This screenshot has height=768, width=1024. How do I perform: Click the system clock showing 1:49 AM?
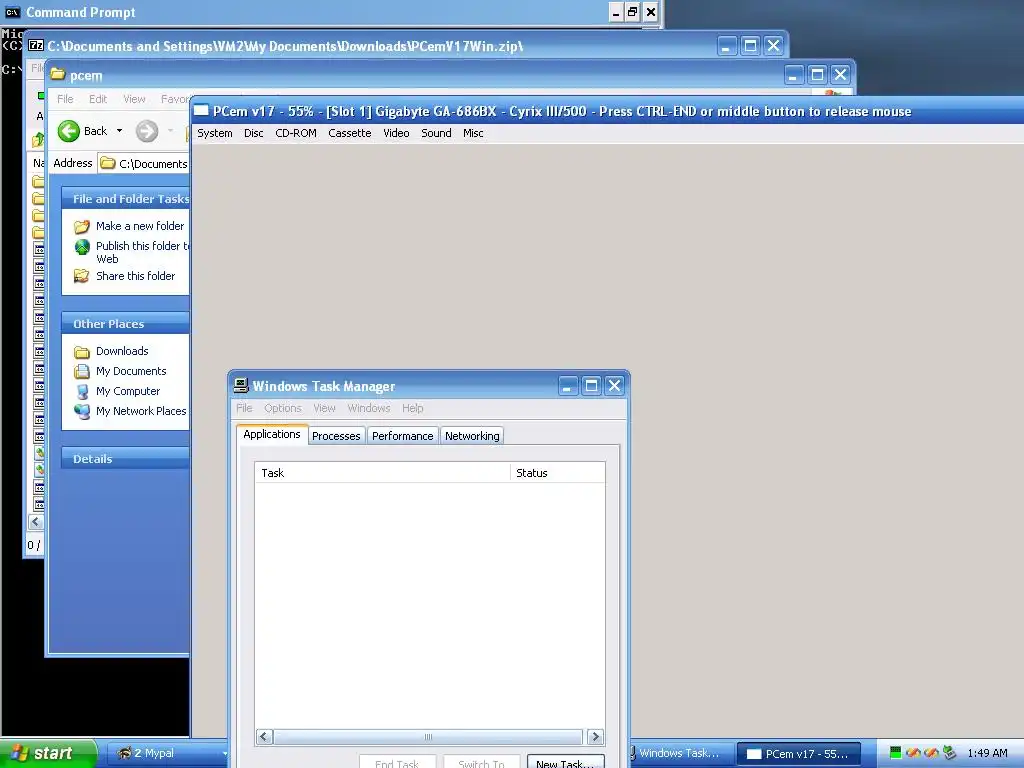click(987, 753)
